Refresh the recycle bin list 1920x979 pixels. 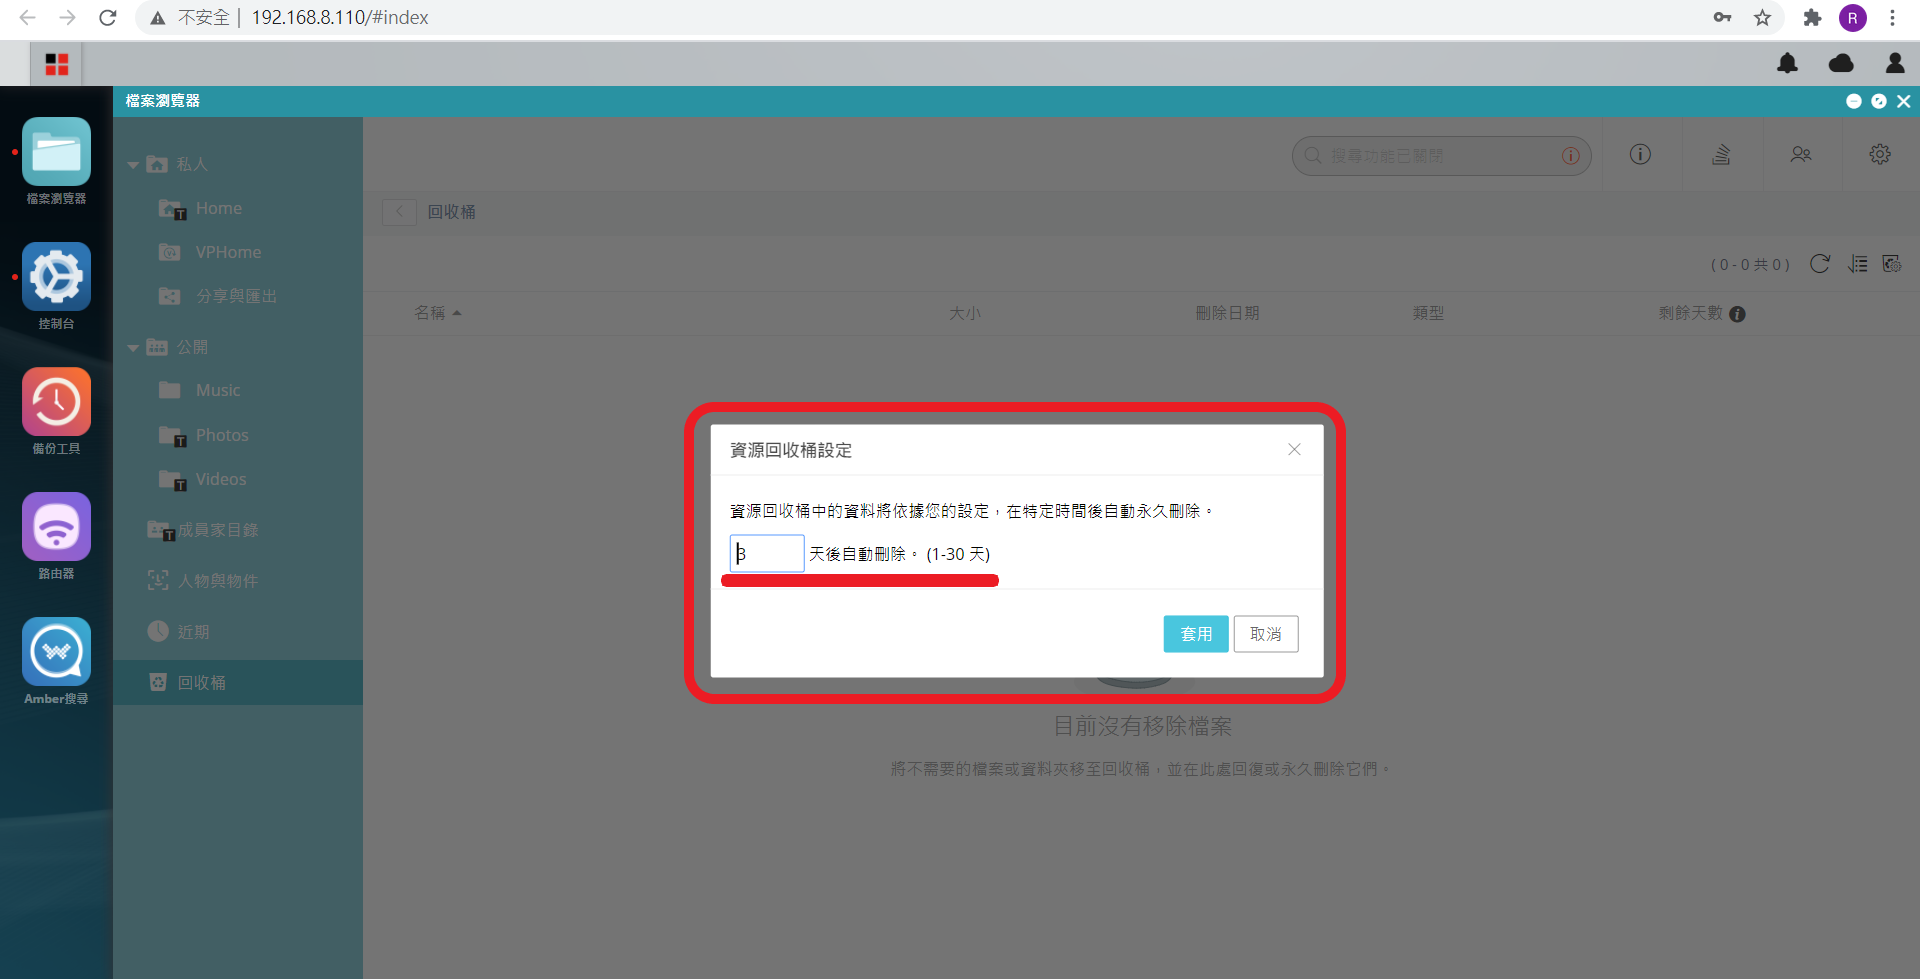[x=1820, y=264]
